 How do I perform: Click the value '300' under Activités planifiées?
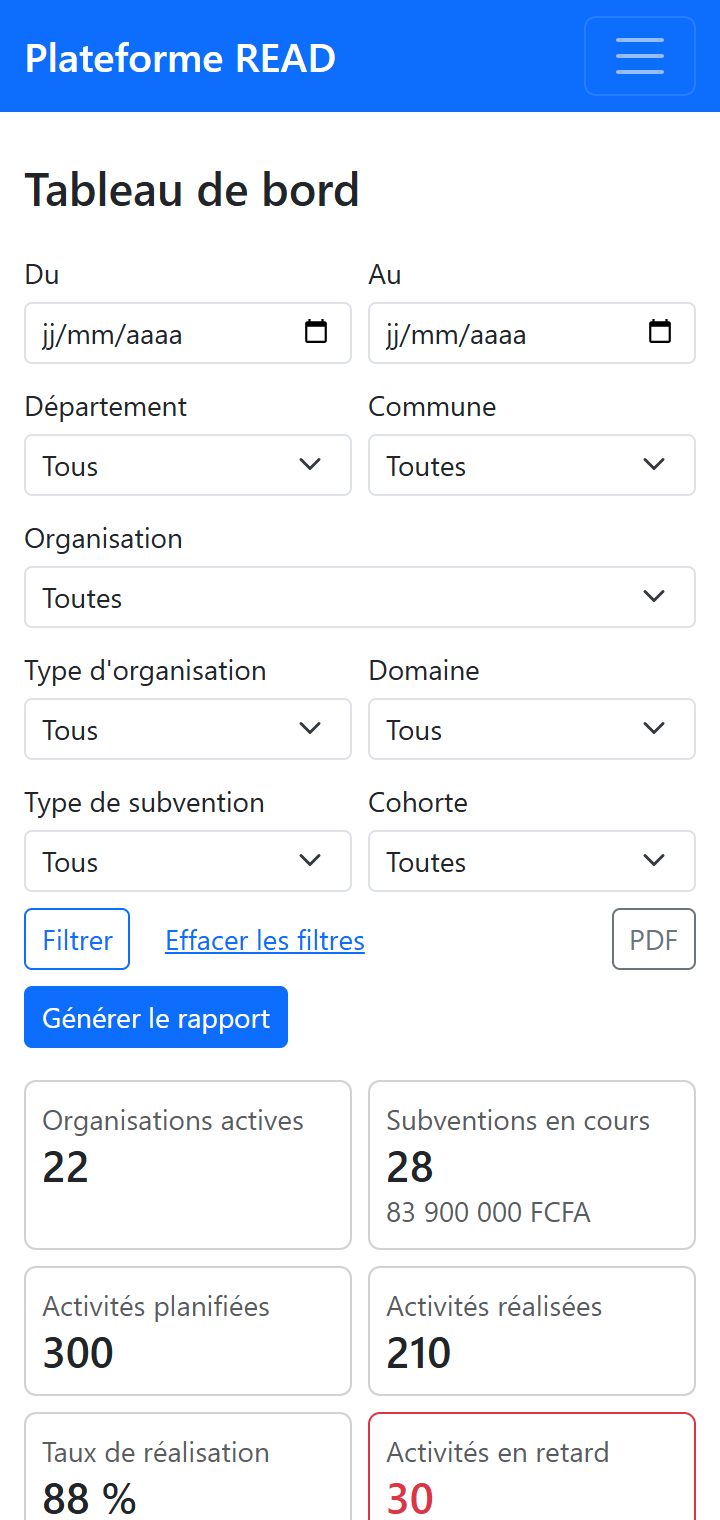click(x=78, y=1353)
